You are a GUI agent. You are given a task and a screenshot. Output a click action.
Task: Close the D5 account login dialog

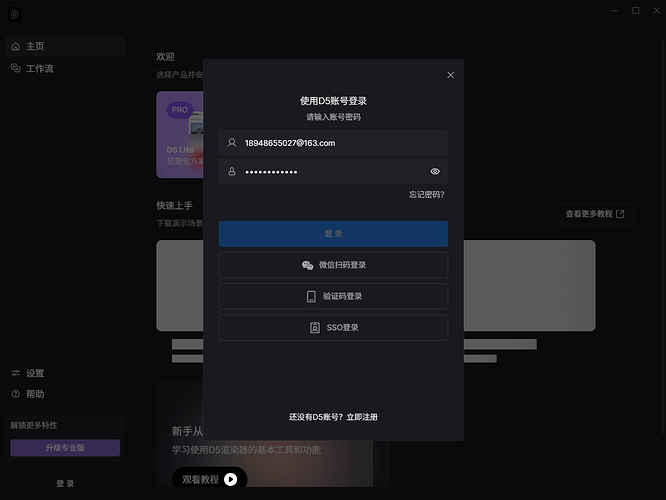(x=451, y=75)
